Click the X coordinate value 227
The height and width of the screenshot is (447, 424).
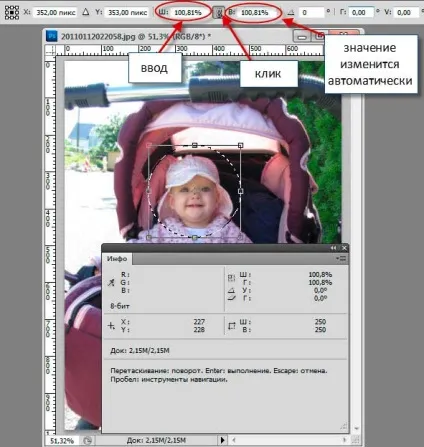(199, 322)
